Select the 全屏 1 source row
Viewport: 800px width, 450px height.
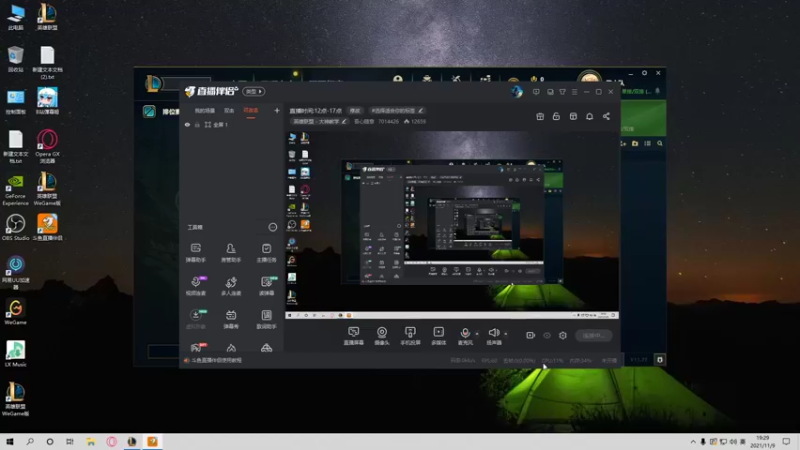pos(232,124)
